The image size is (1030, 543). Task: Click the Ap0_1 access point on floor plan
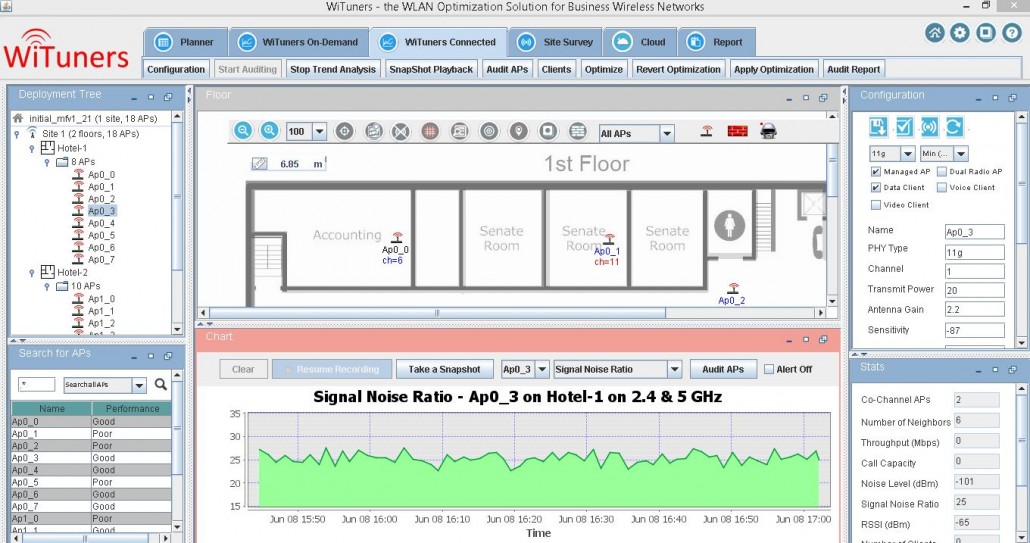609,239
